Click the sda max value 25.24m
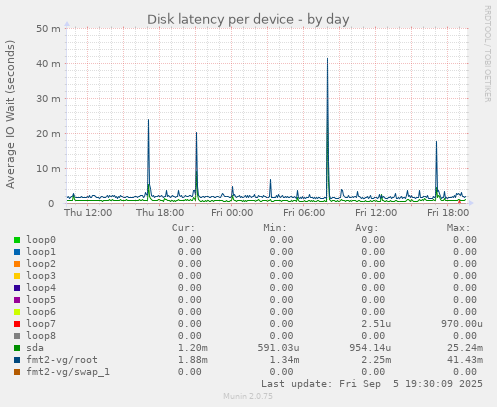Screen dimensions: 497x407 tap(465, 348)
